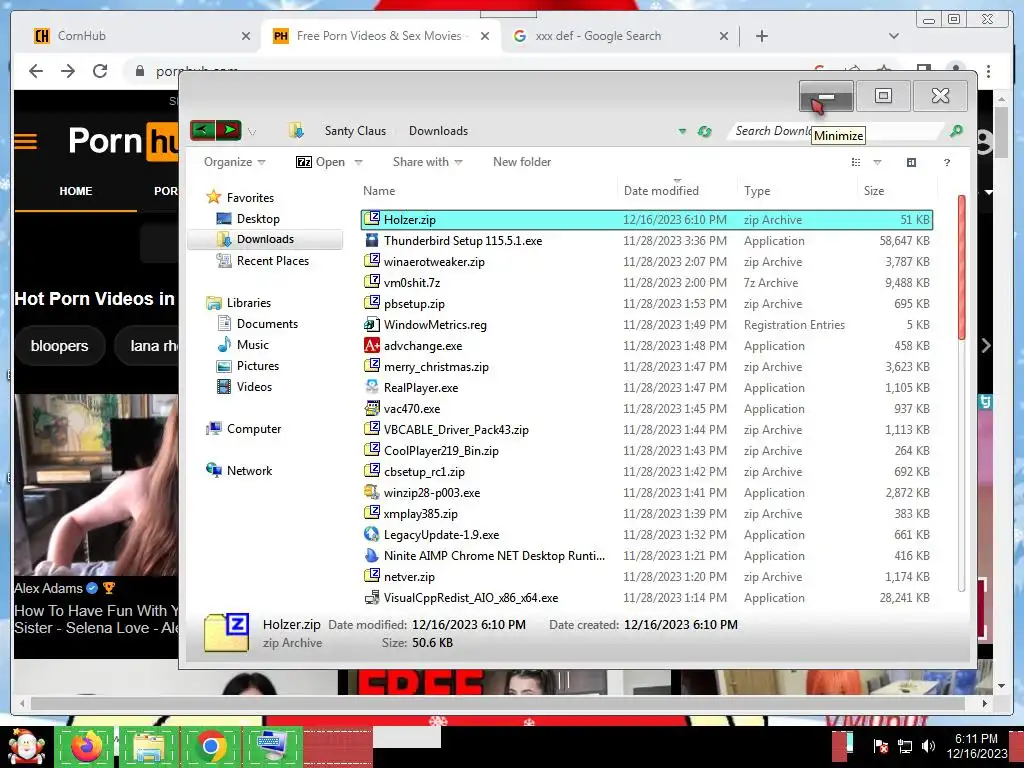Create a New folder

[522, 162]
